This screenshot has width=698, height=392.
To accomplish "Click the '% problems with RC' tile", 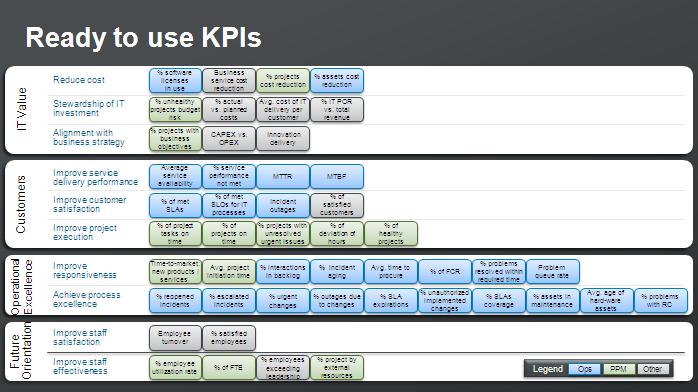I will pyautogui.click(x=660, y=301).
